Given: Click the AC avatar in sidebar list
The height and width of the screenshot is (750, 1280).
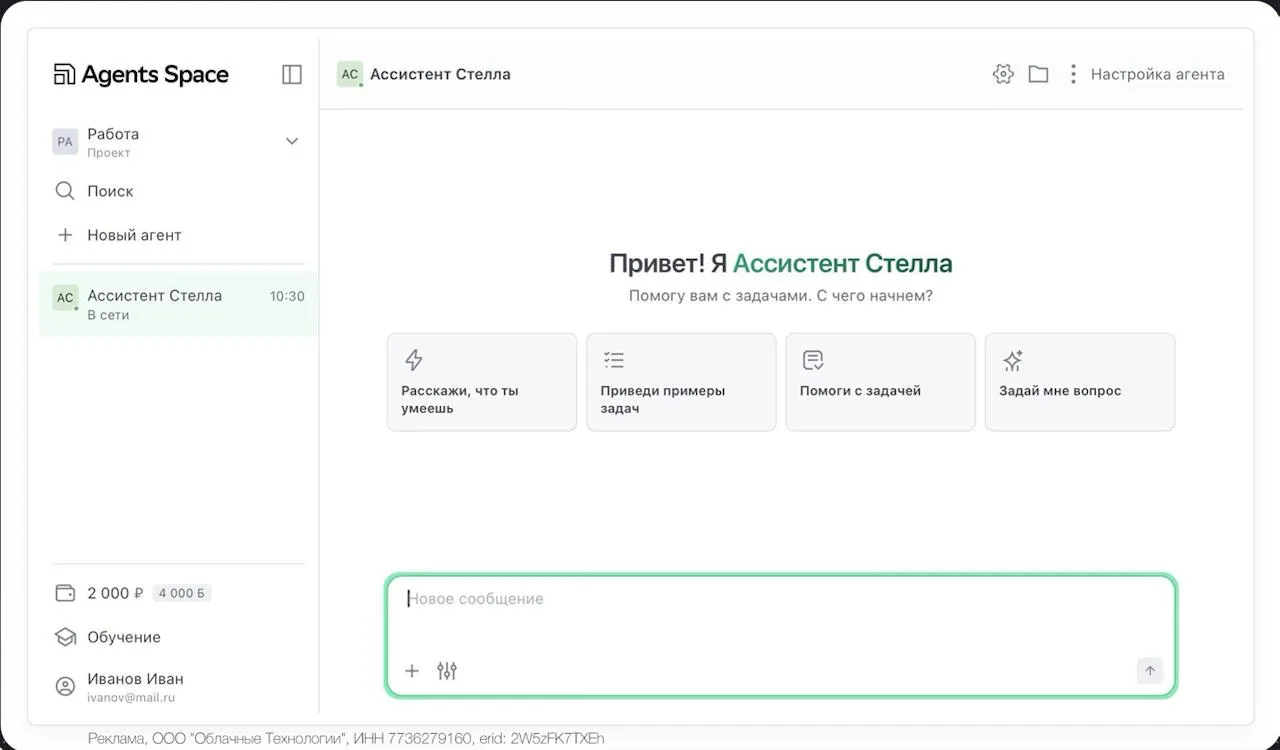Looking at the screenshot, I should tap(65, 297).
